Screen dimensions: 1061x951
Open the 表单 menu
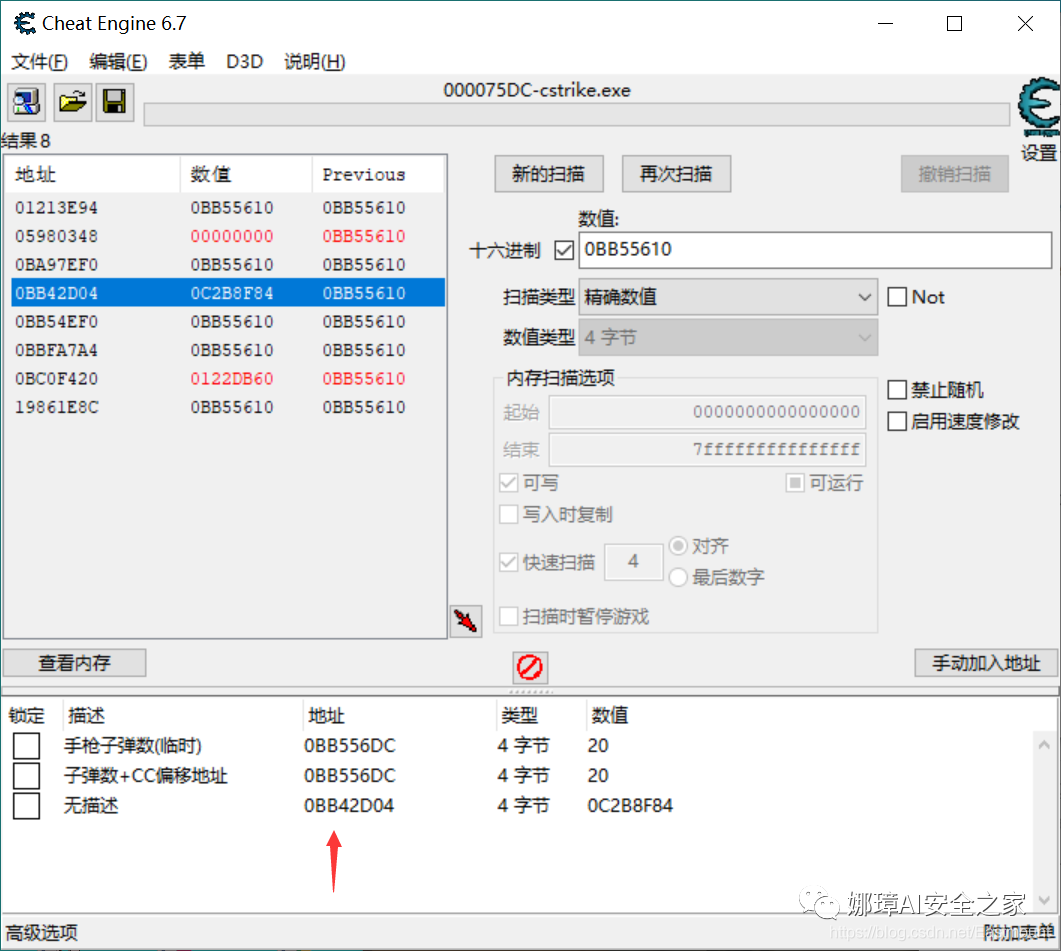click(x=186, y=62)
